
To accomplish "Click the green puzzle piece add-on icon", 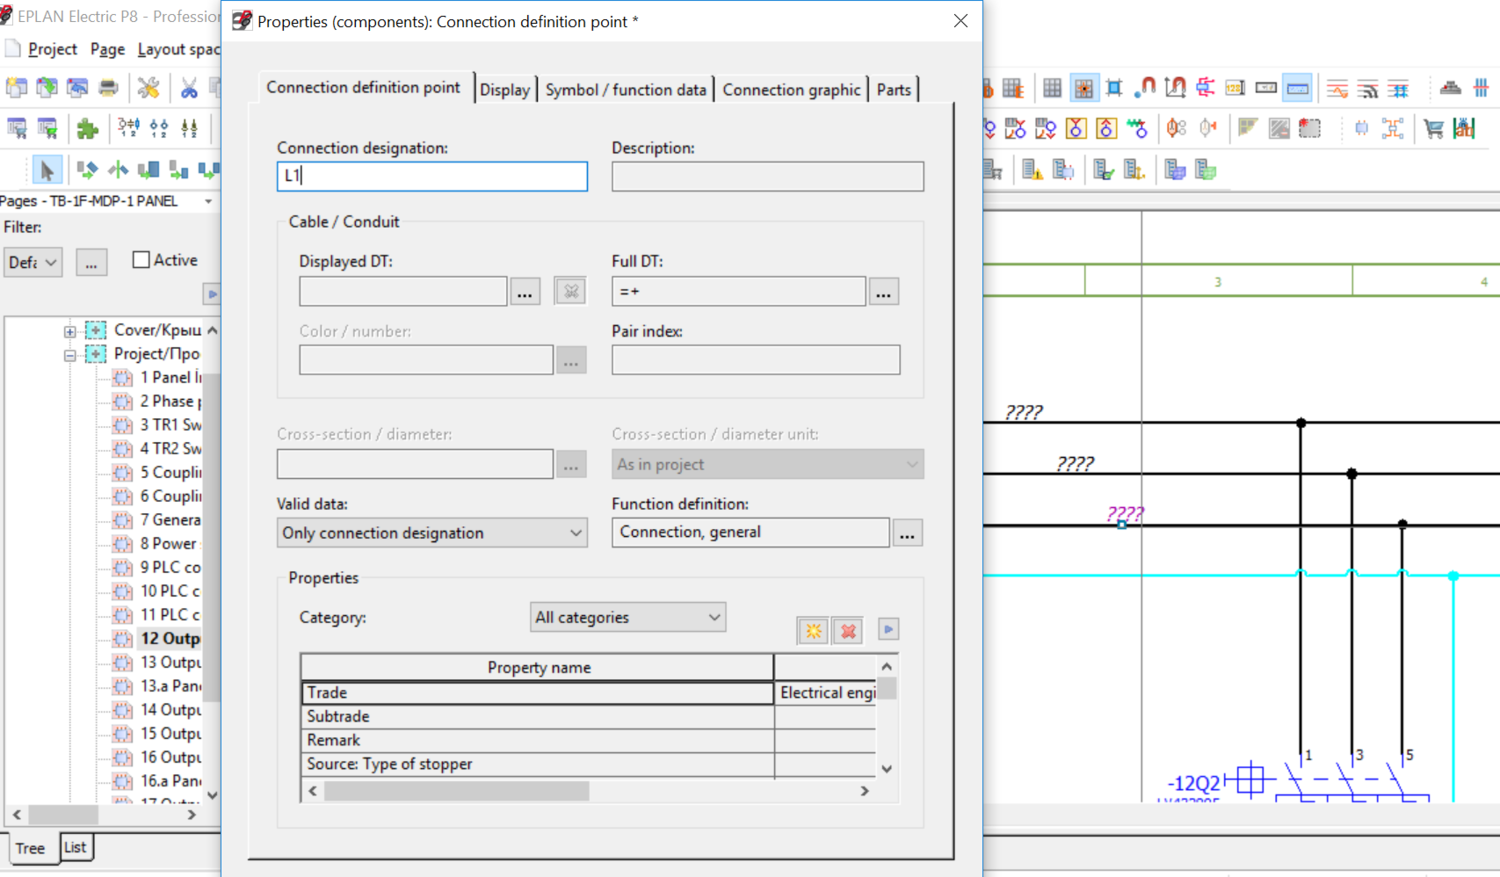I will pos(87,128).
